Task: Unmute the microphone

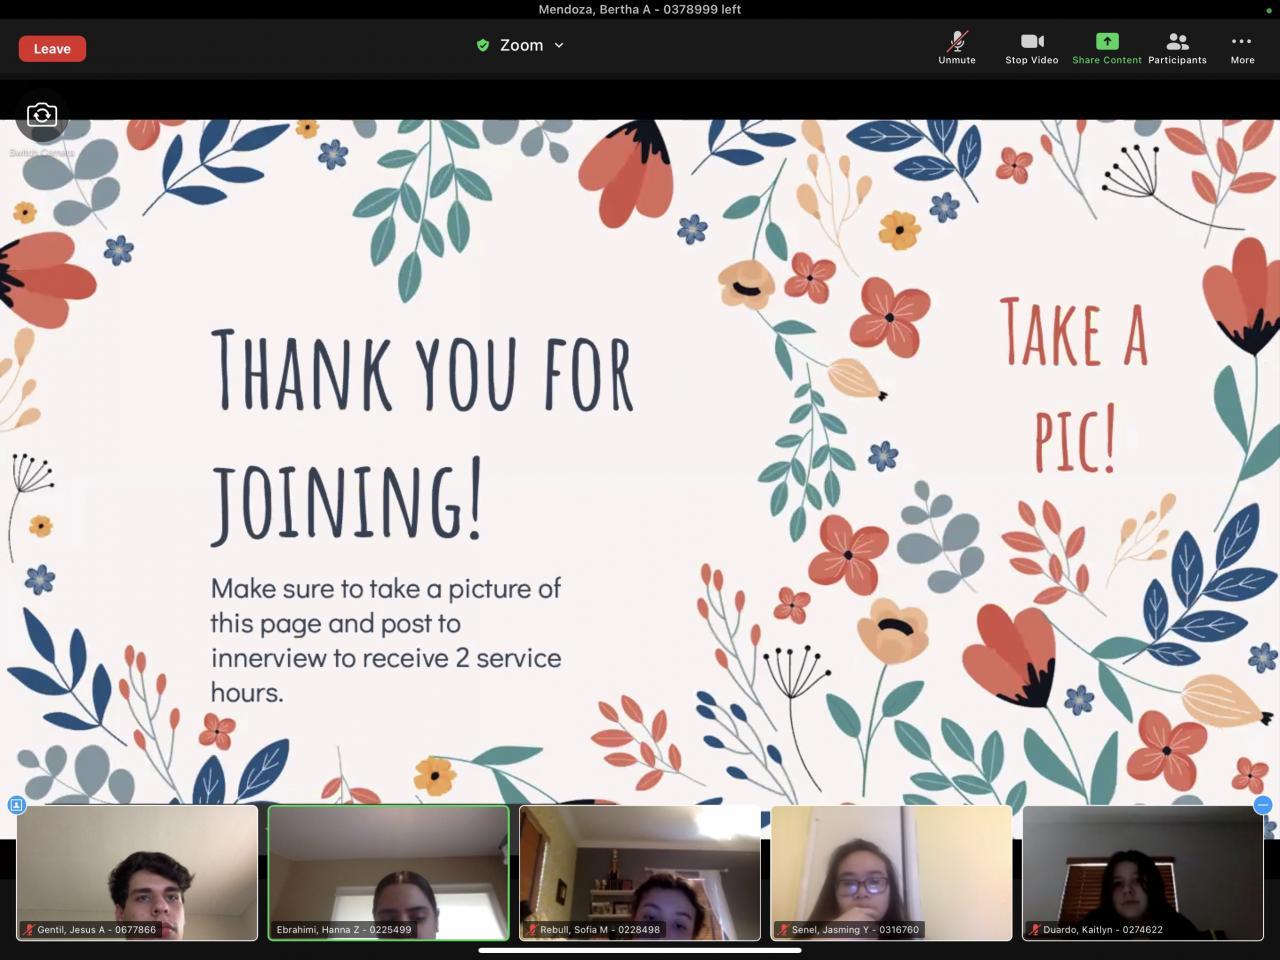Action: pos(957,47)
